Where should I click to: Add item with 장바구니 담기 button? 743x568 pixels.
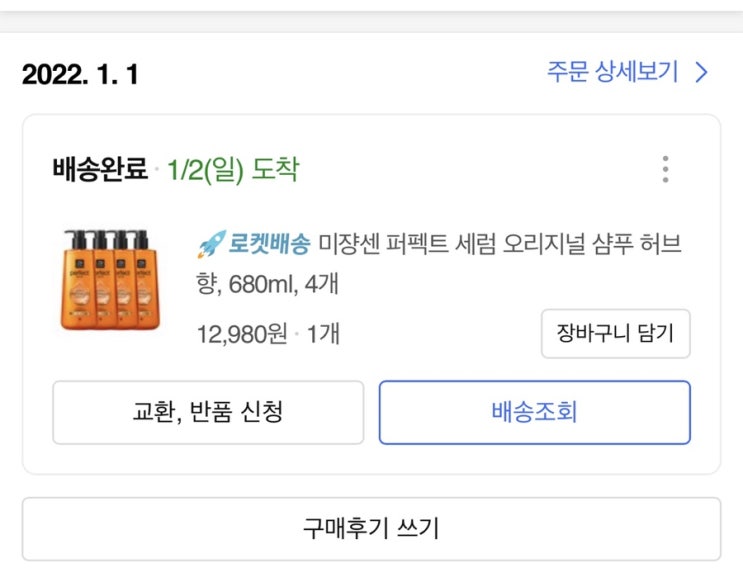(615, 334)
